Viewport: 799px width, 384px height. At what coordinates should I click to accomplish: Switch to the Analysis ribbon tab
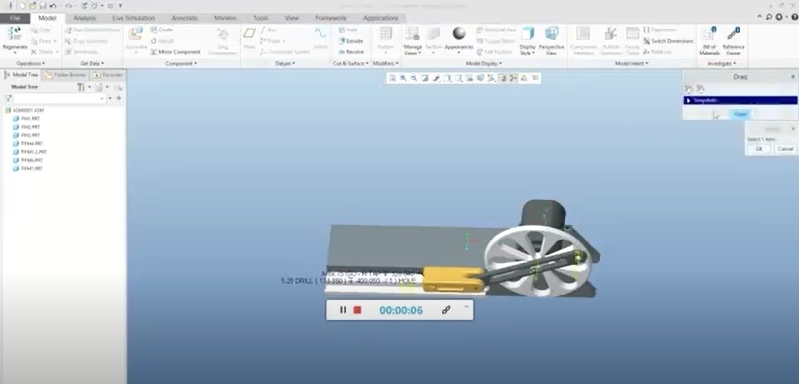point(85,18)
